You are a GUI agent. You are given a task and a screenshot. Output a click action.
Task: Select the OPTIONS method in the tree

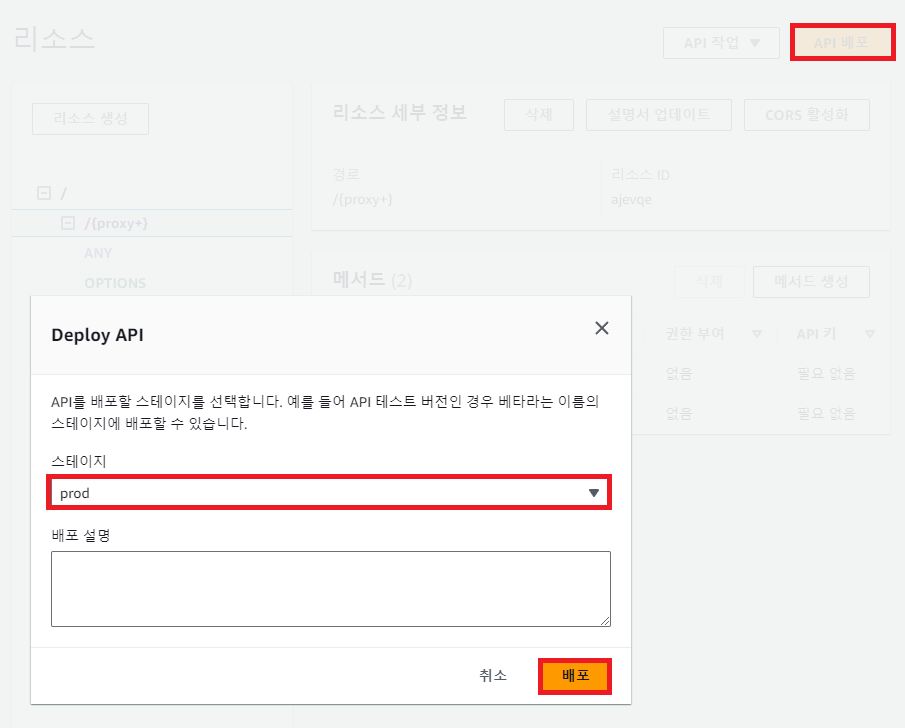115,283
